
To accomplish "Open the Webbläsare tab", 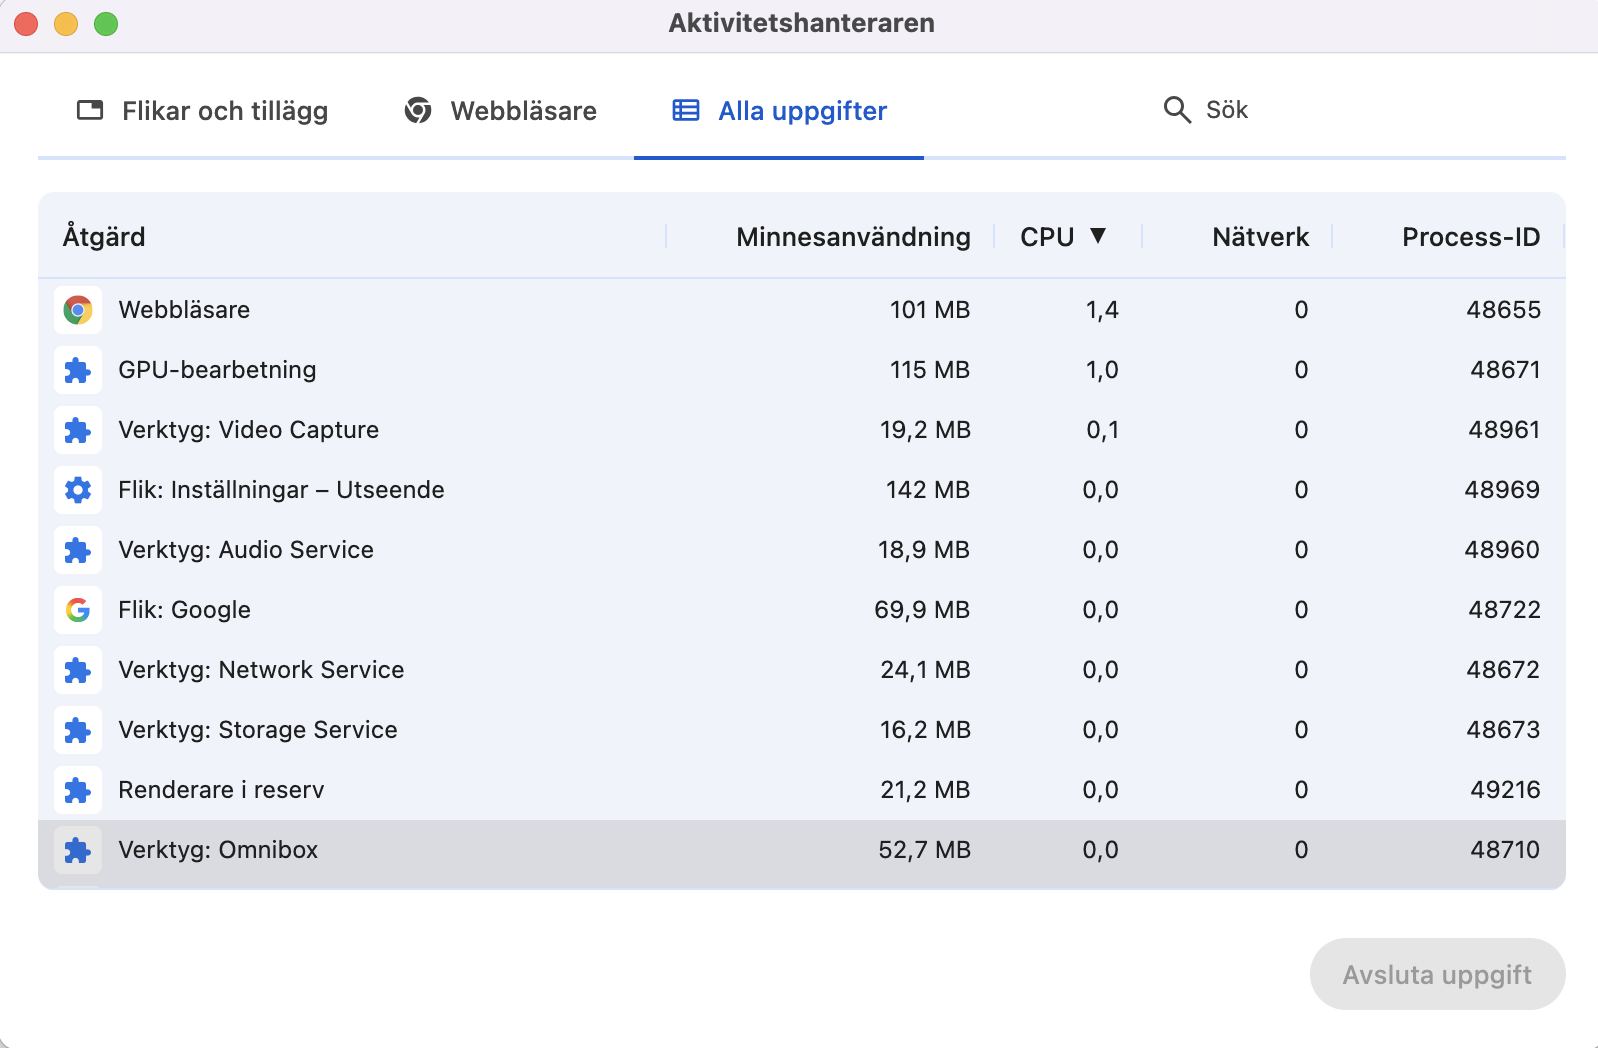I will pyautogui.click(x=500, y=110).
